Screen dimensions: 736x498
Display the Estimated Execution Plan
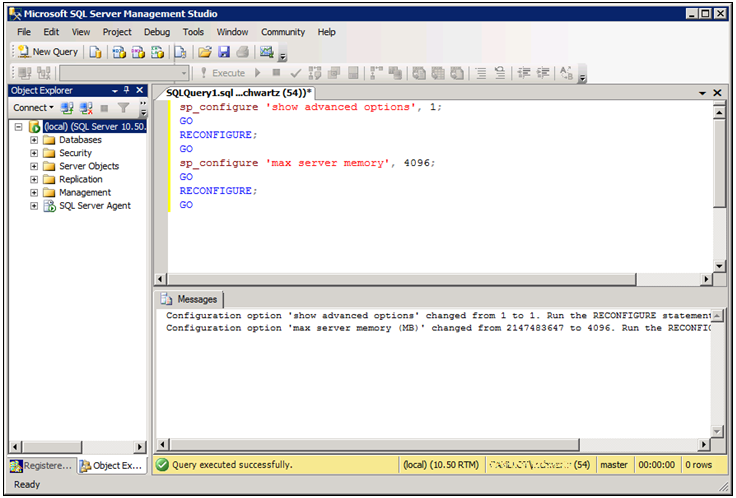(315, 73)
